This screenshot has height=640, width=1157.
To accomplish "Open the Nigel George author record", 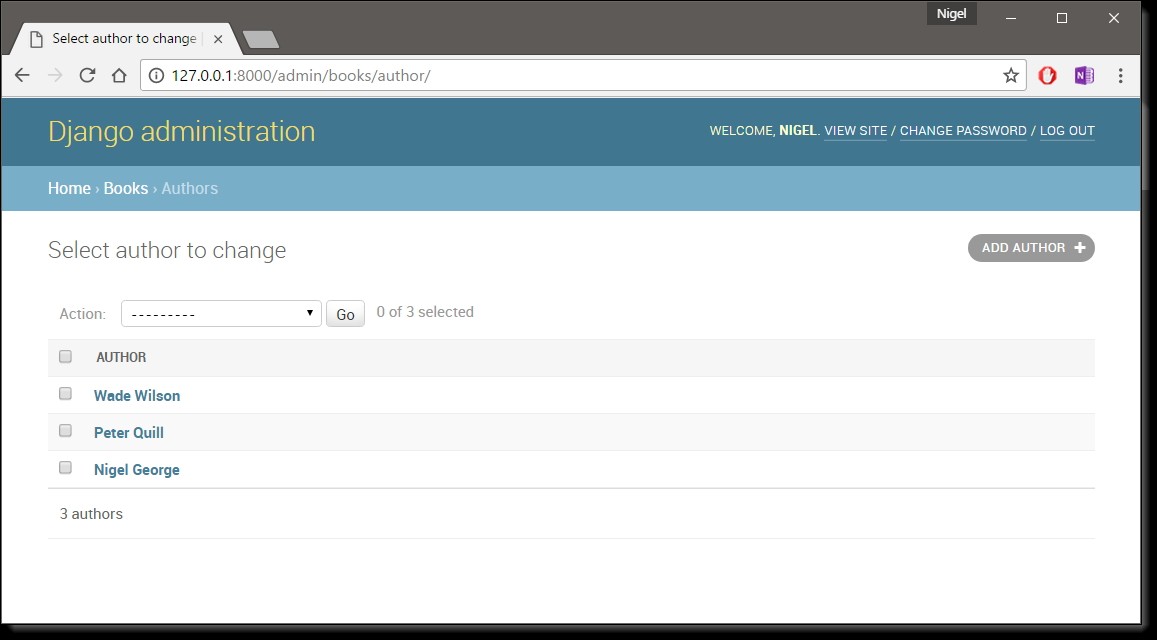I will (137, 469).
